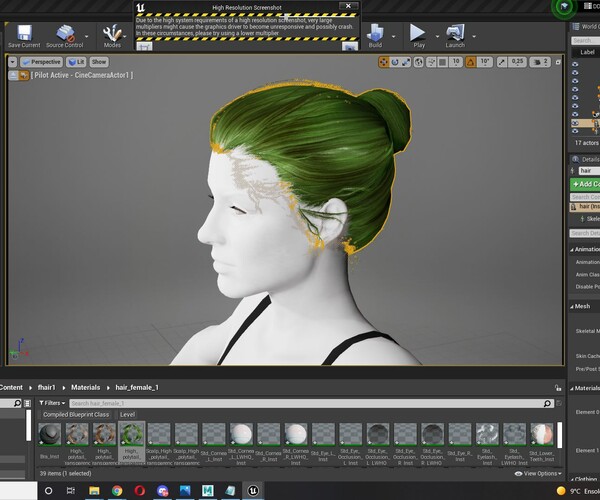Click the Build lighting icon
This screenshot has width=600, height=500.
[375, 33]
